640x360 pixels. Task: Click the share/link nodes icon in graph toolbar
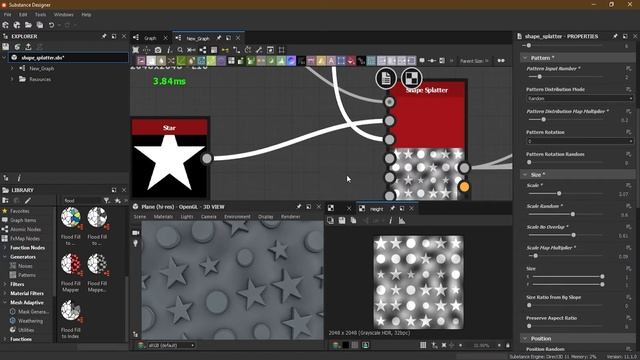(x=203, y=50)
